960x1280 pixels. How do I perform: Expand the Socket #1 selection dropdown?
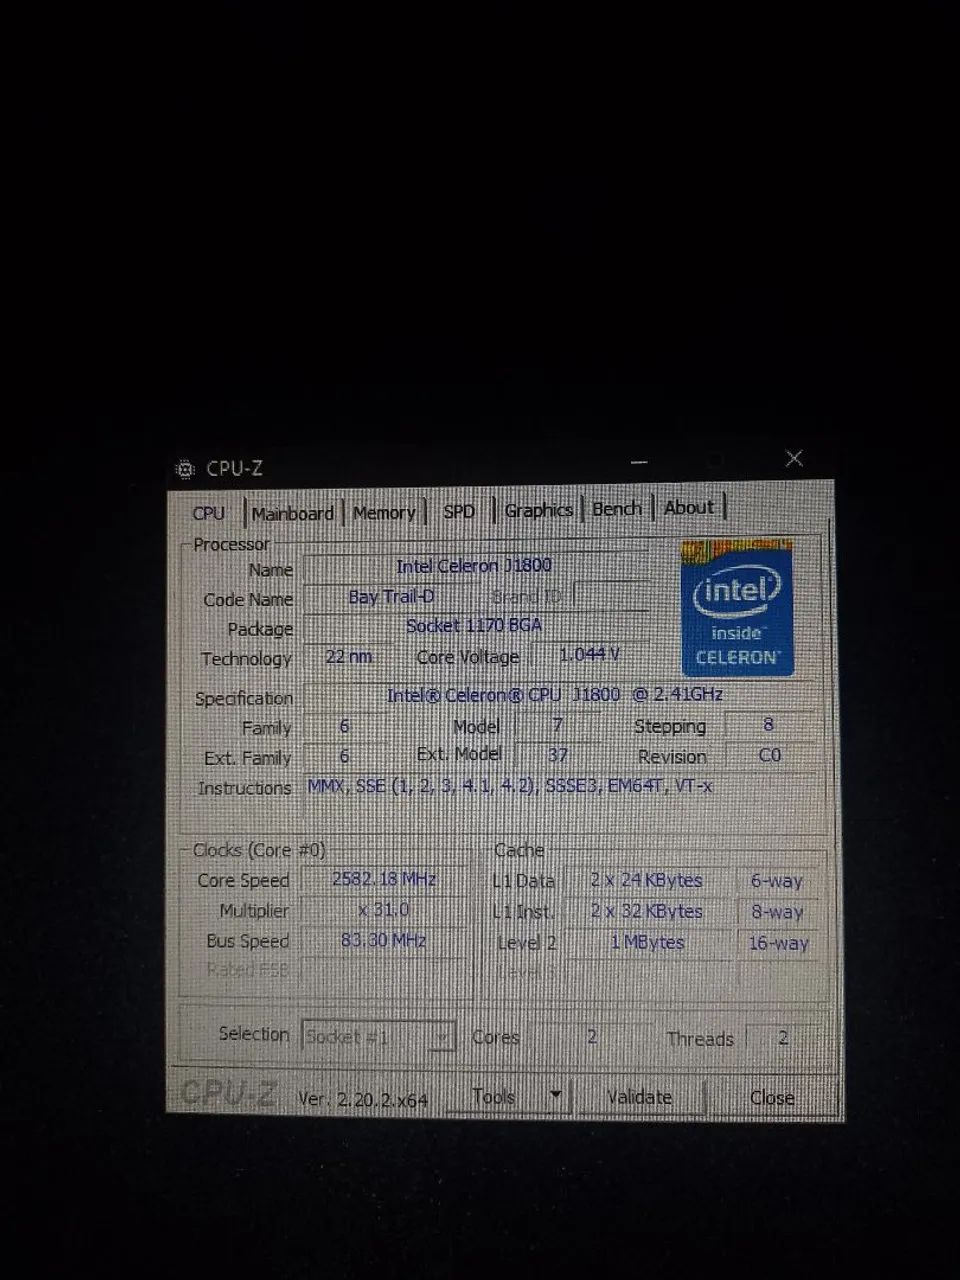pyautogui.click(x=442, y=1038)
